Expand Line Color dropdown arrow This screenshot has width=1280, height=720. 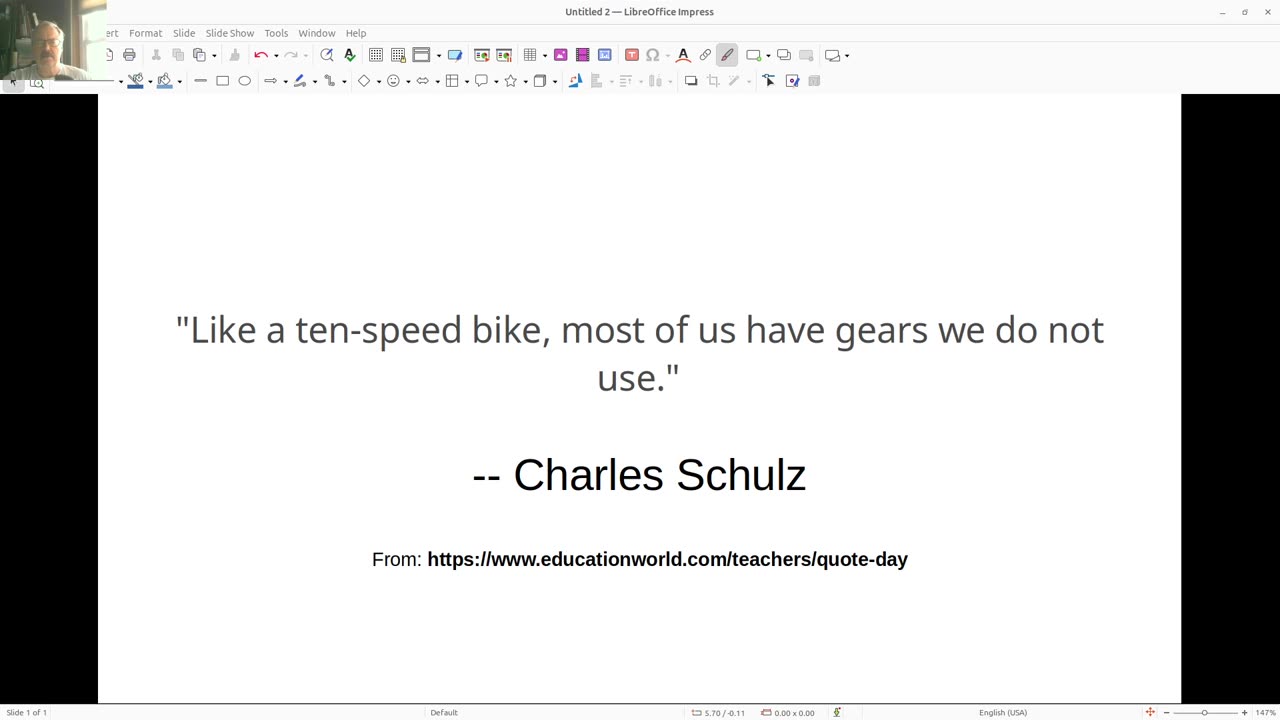point(150,82)
